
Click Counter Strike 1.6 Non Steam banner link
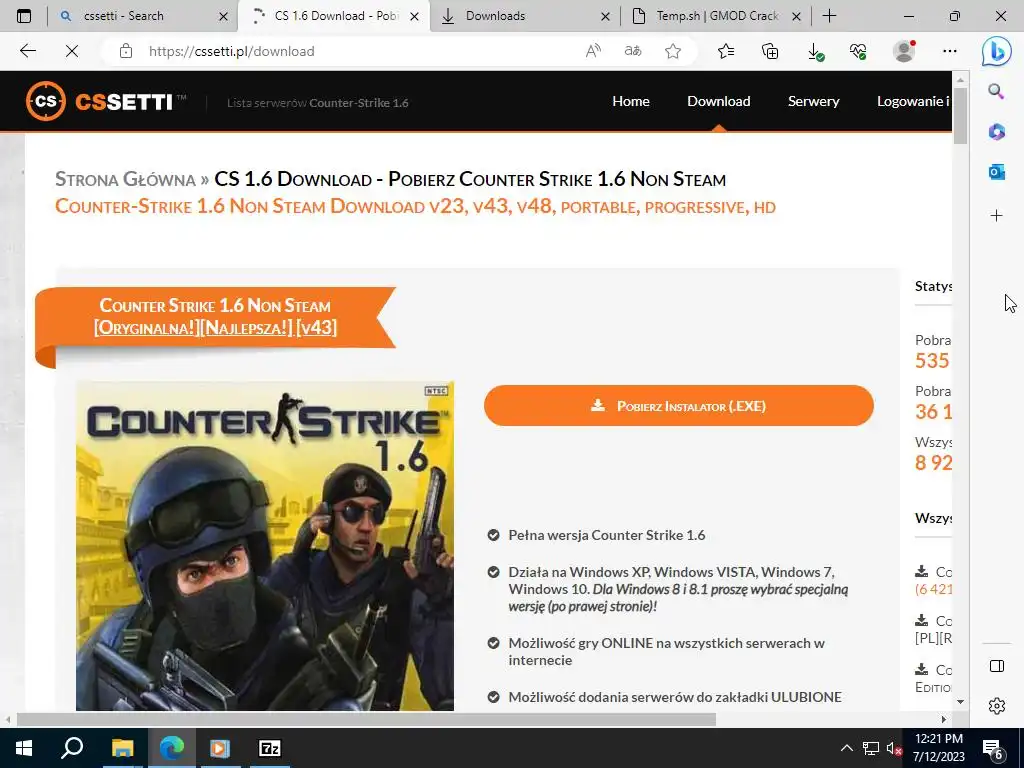click(215, 317)
